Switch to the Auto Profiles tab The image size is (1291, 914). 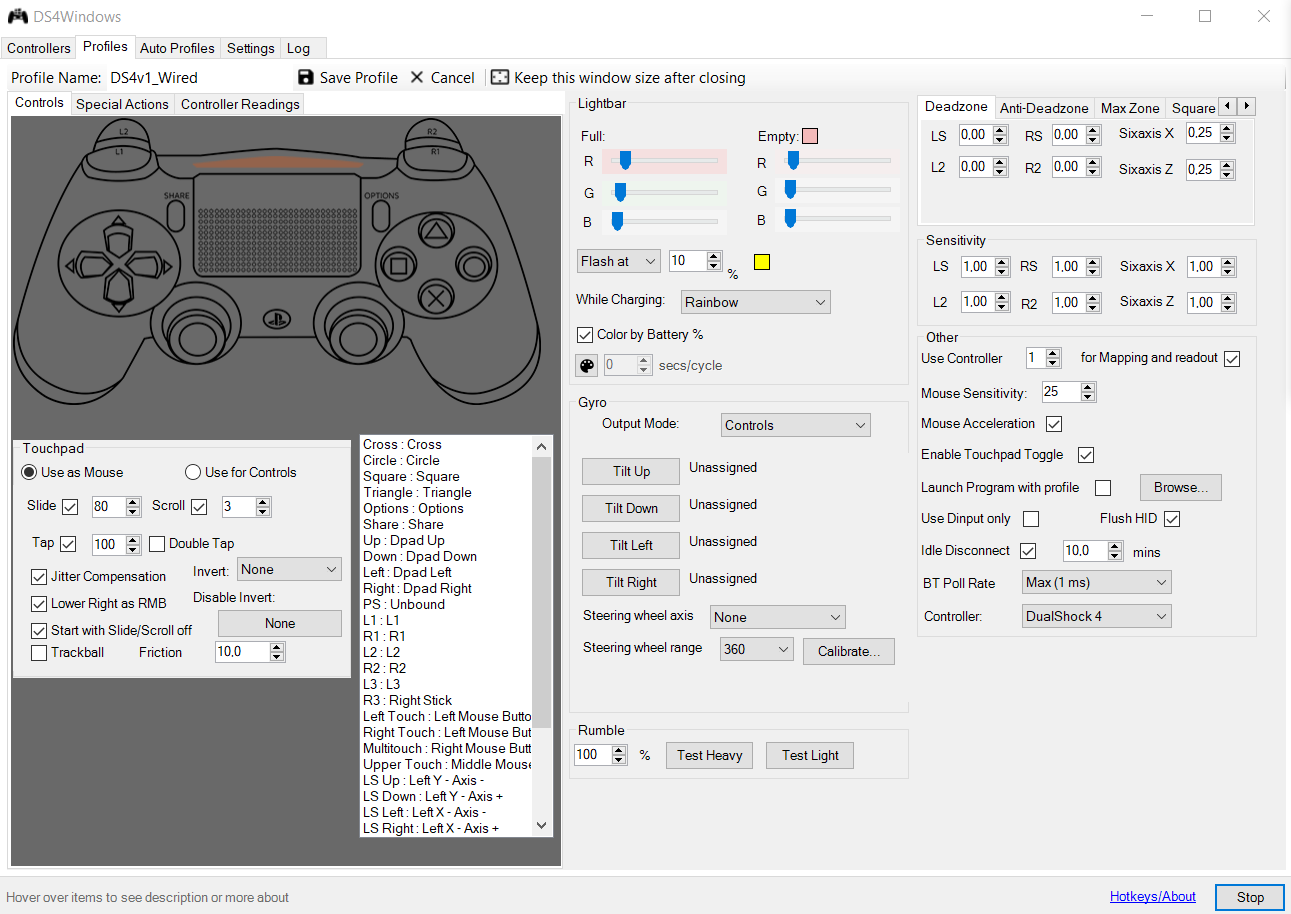(x=177, y=48)
